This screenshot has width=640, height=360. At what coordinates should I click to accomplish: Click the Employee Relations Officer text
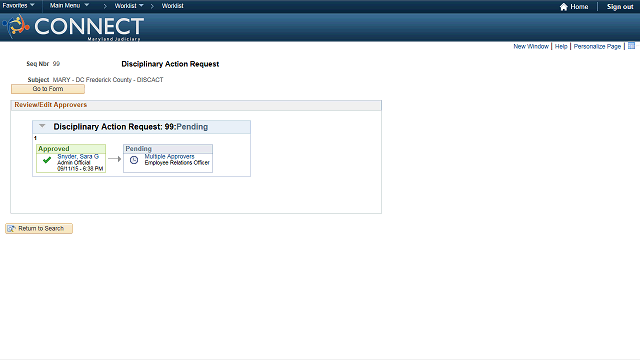(177, 162)
